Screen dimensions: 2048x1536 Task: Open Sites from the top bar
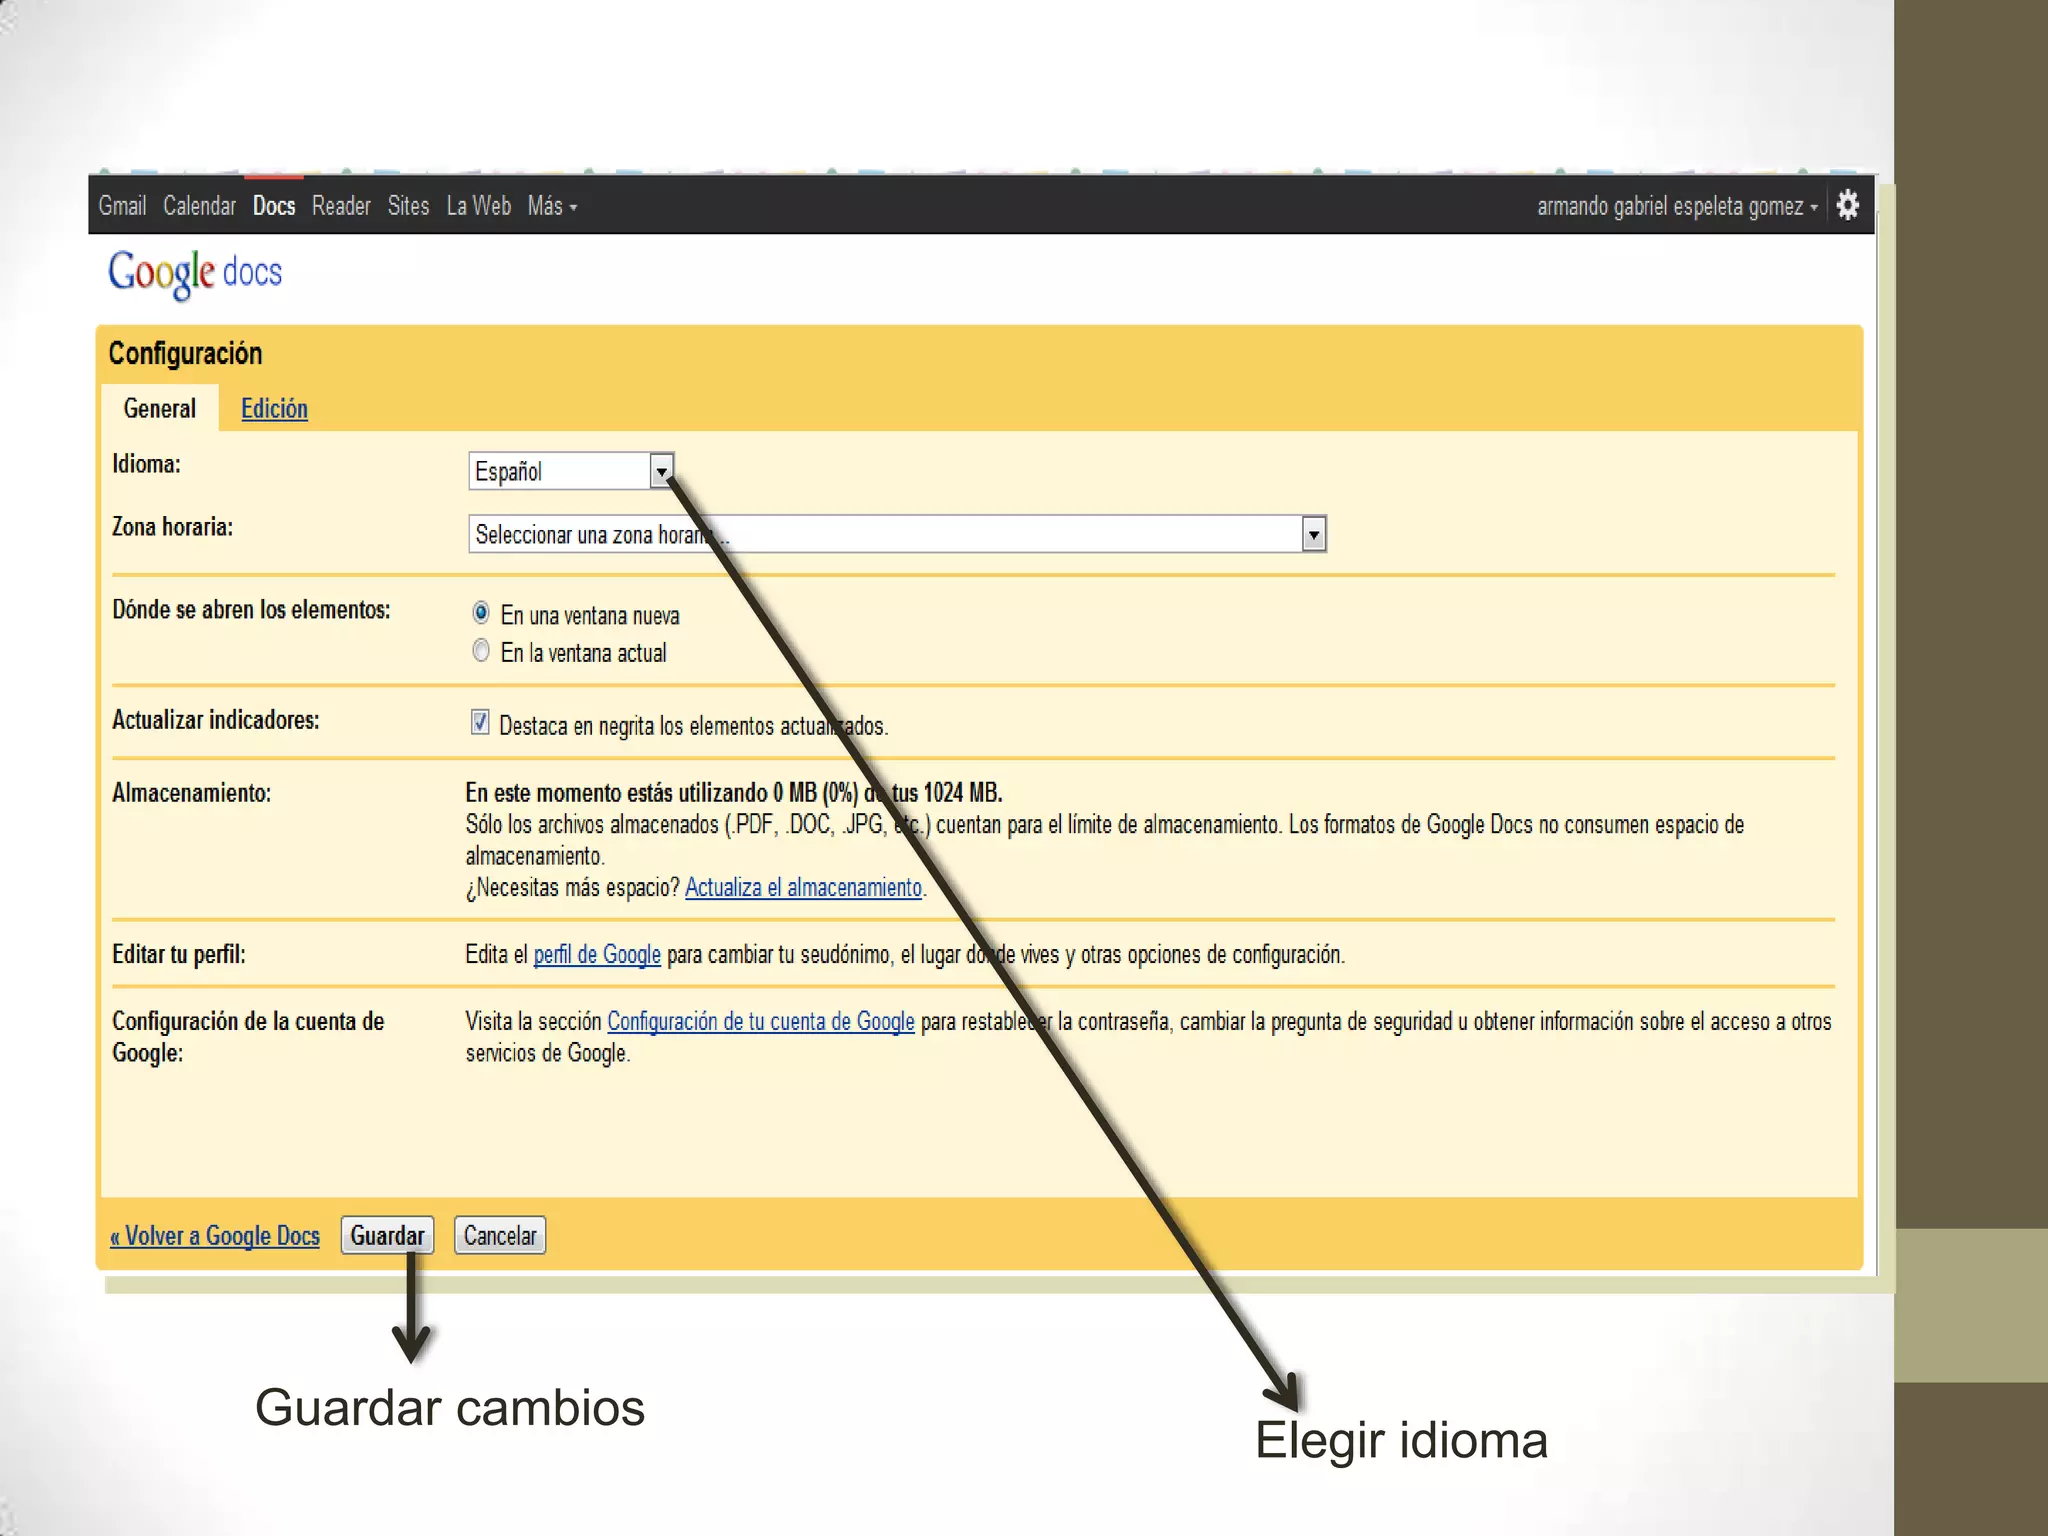click(x=408, y=206)
